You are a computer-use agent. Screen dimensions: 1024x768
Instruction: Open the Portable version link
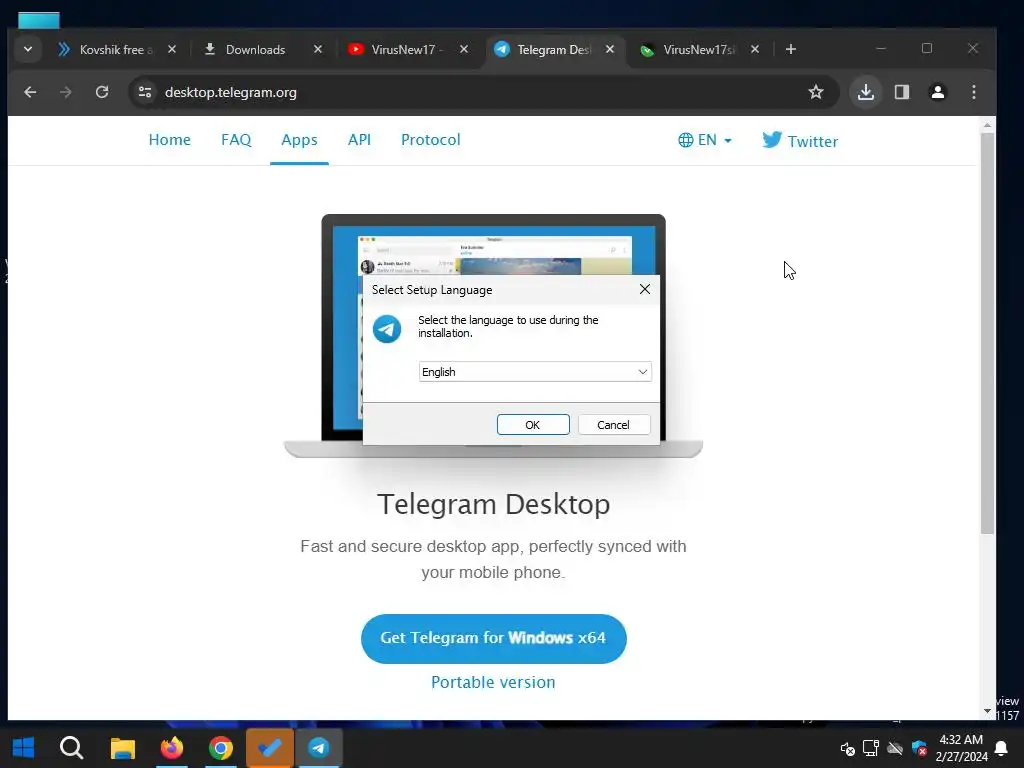493,682
